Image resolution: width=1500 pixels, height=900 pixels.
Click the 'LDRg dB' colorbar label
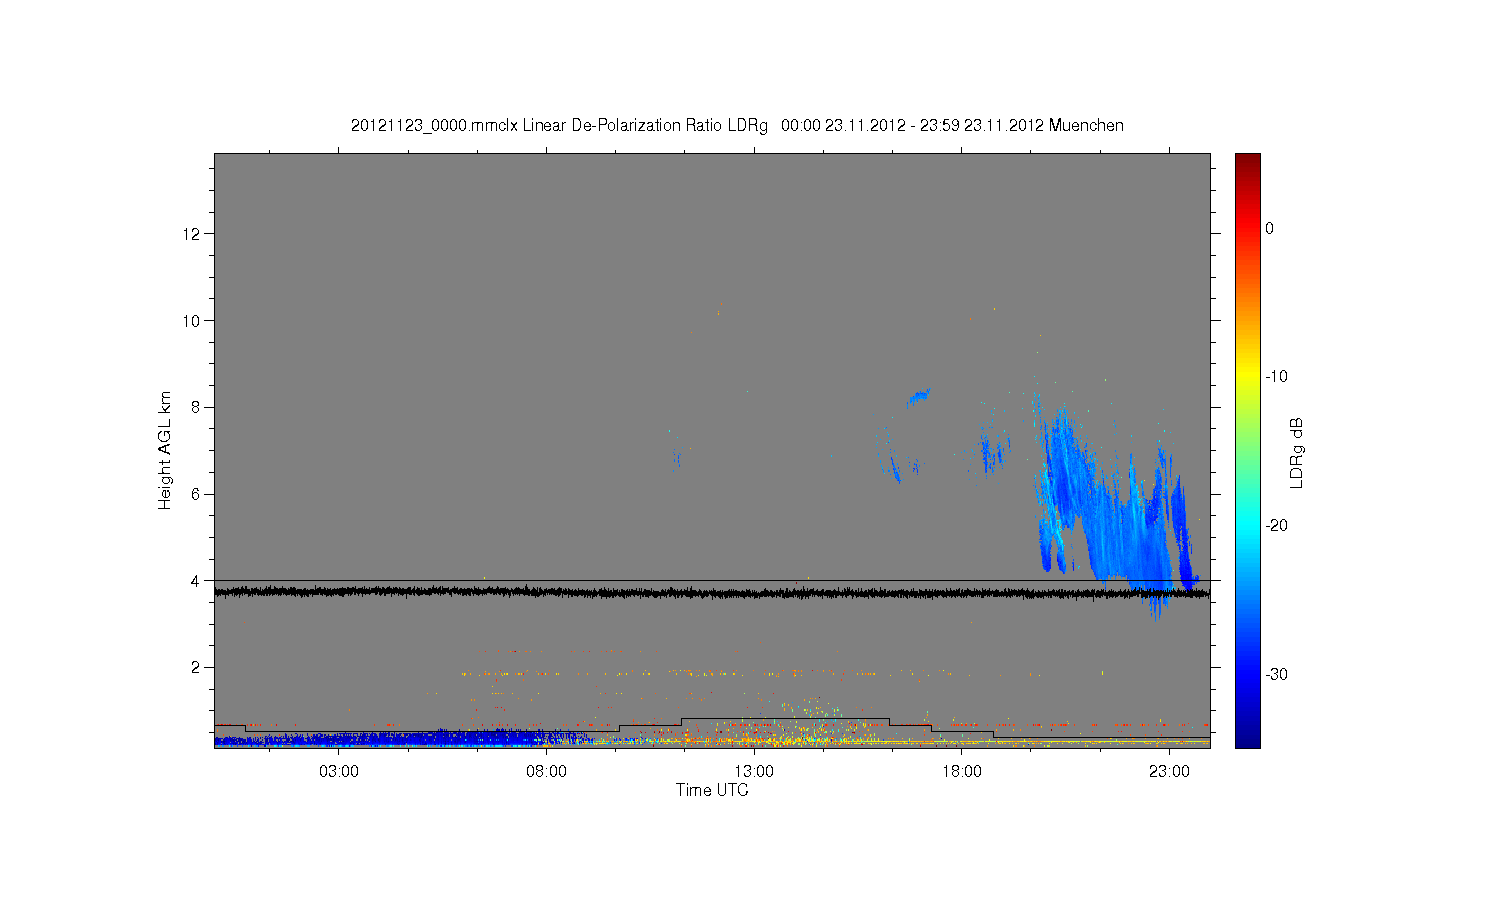1297,453
